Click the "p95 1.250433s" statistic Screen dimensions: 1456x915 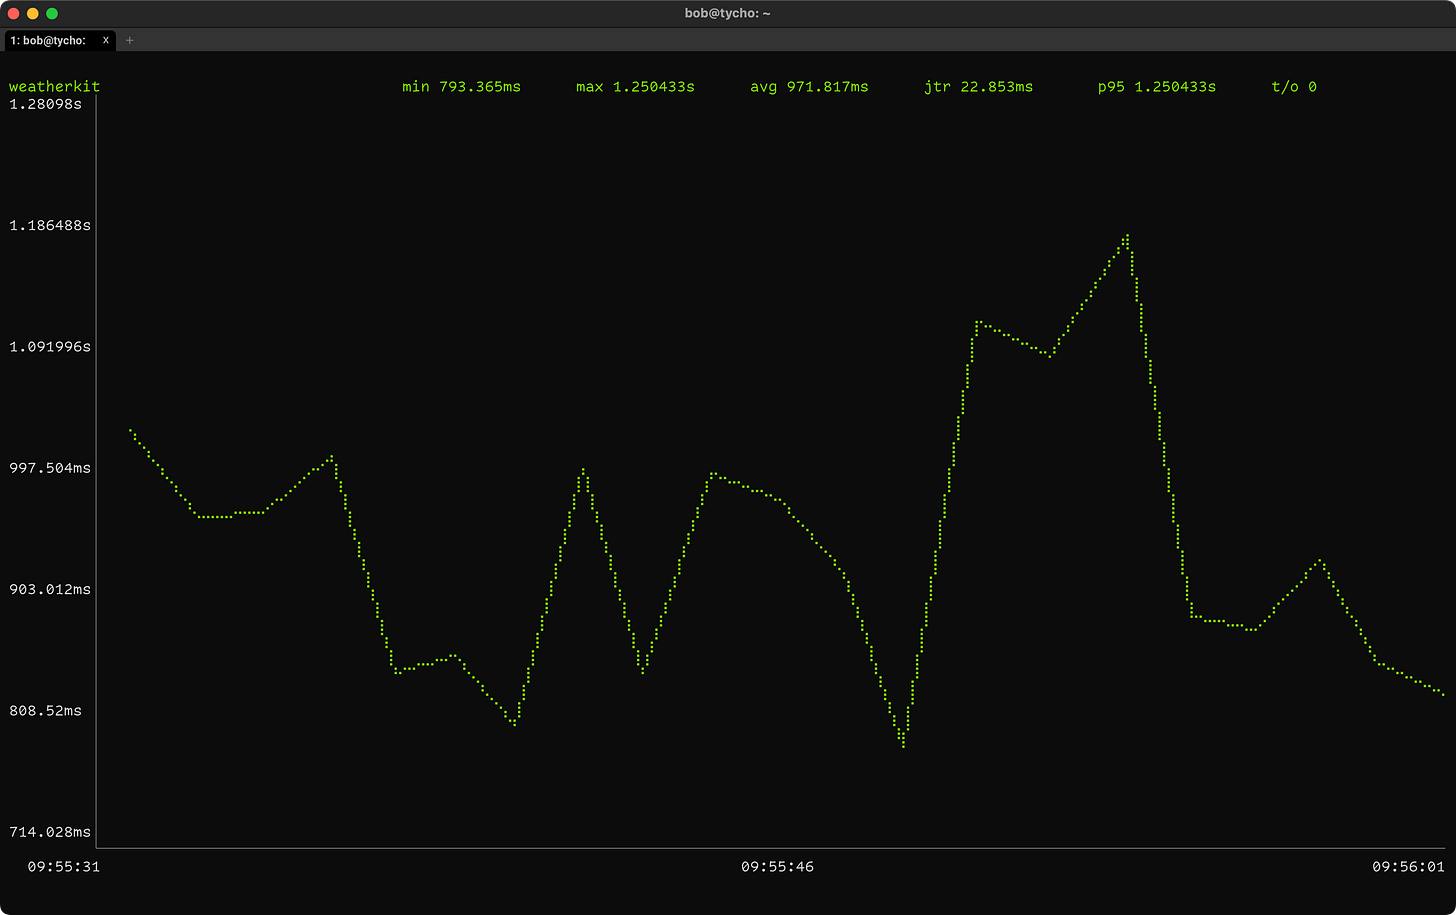(x=1157, y=87)
